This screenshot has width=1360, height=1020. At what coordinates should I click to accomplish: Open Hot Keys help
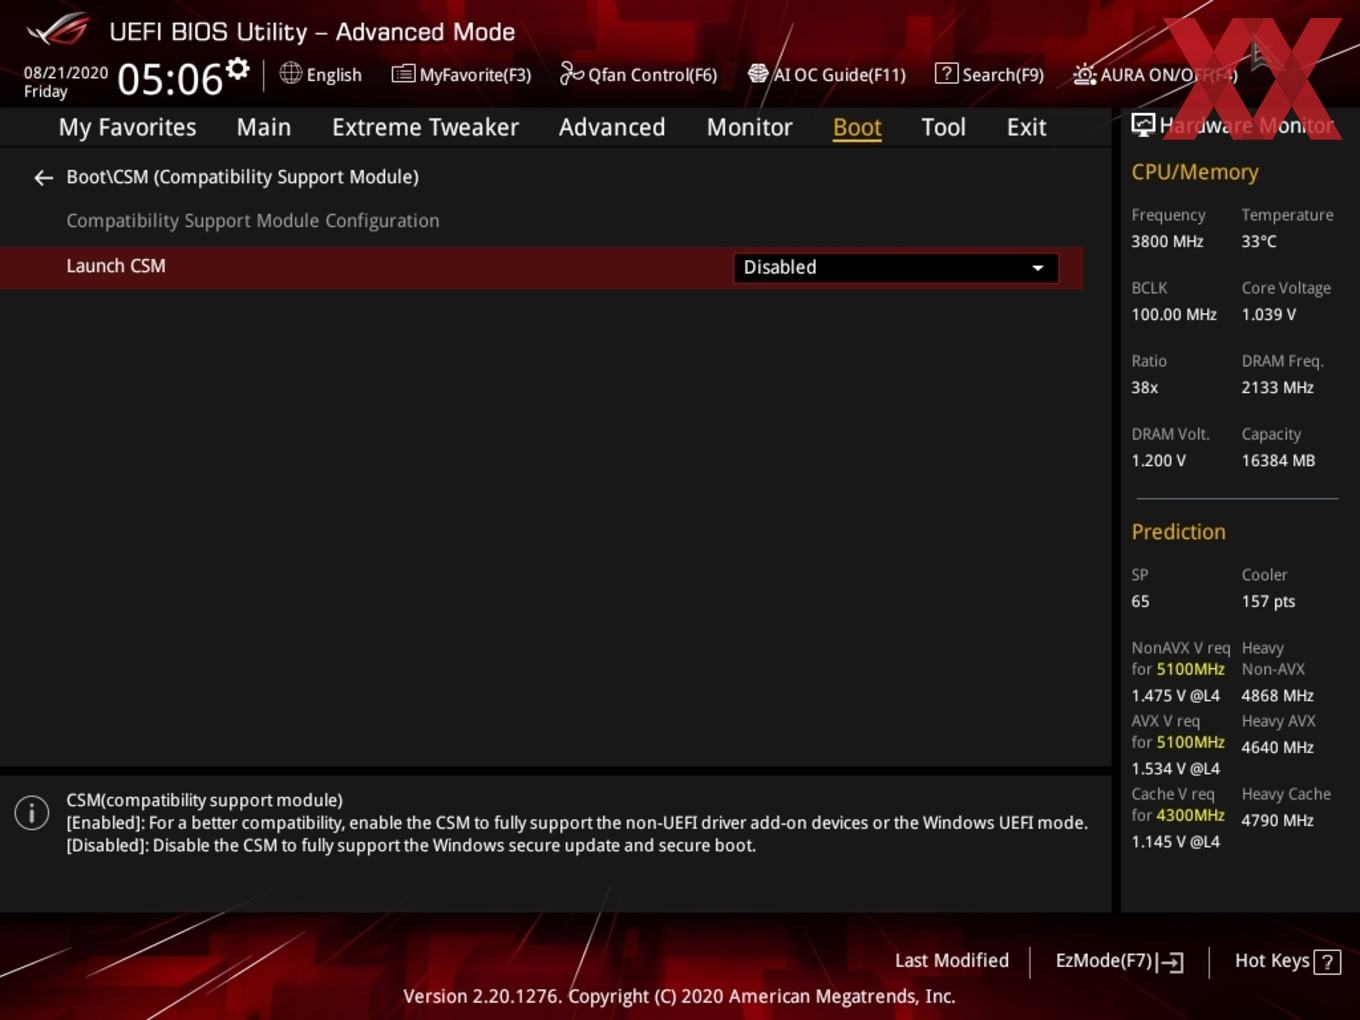click(1287, 961)
